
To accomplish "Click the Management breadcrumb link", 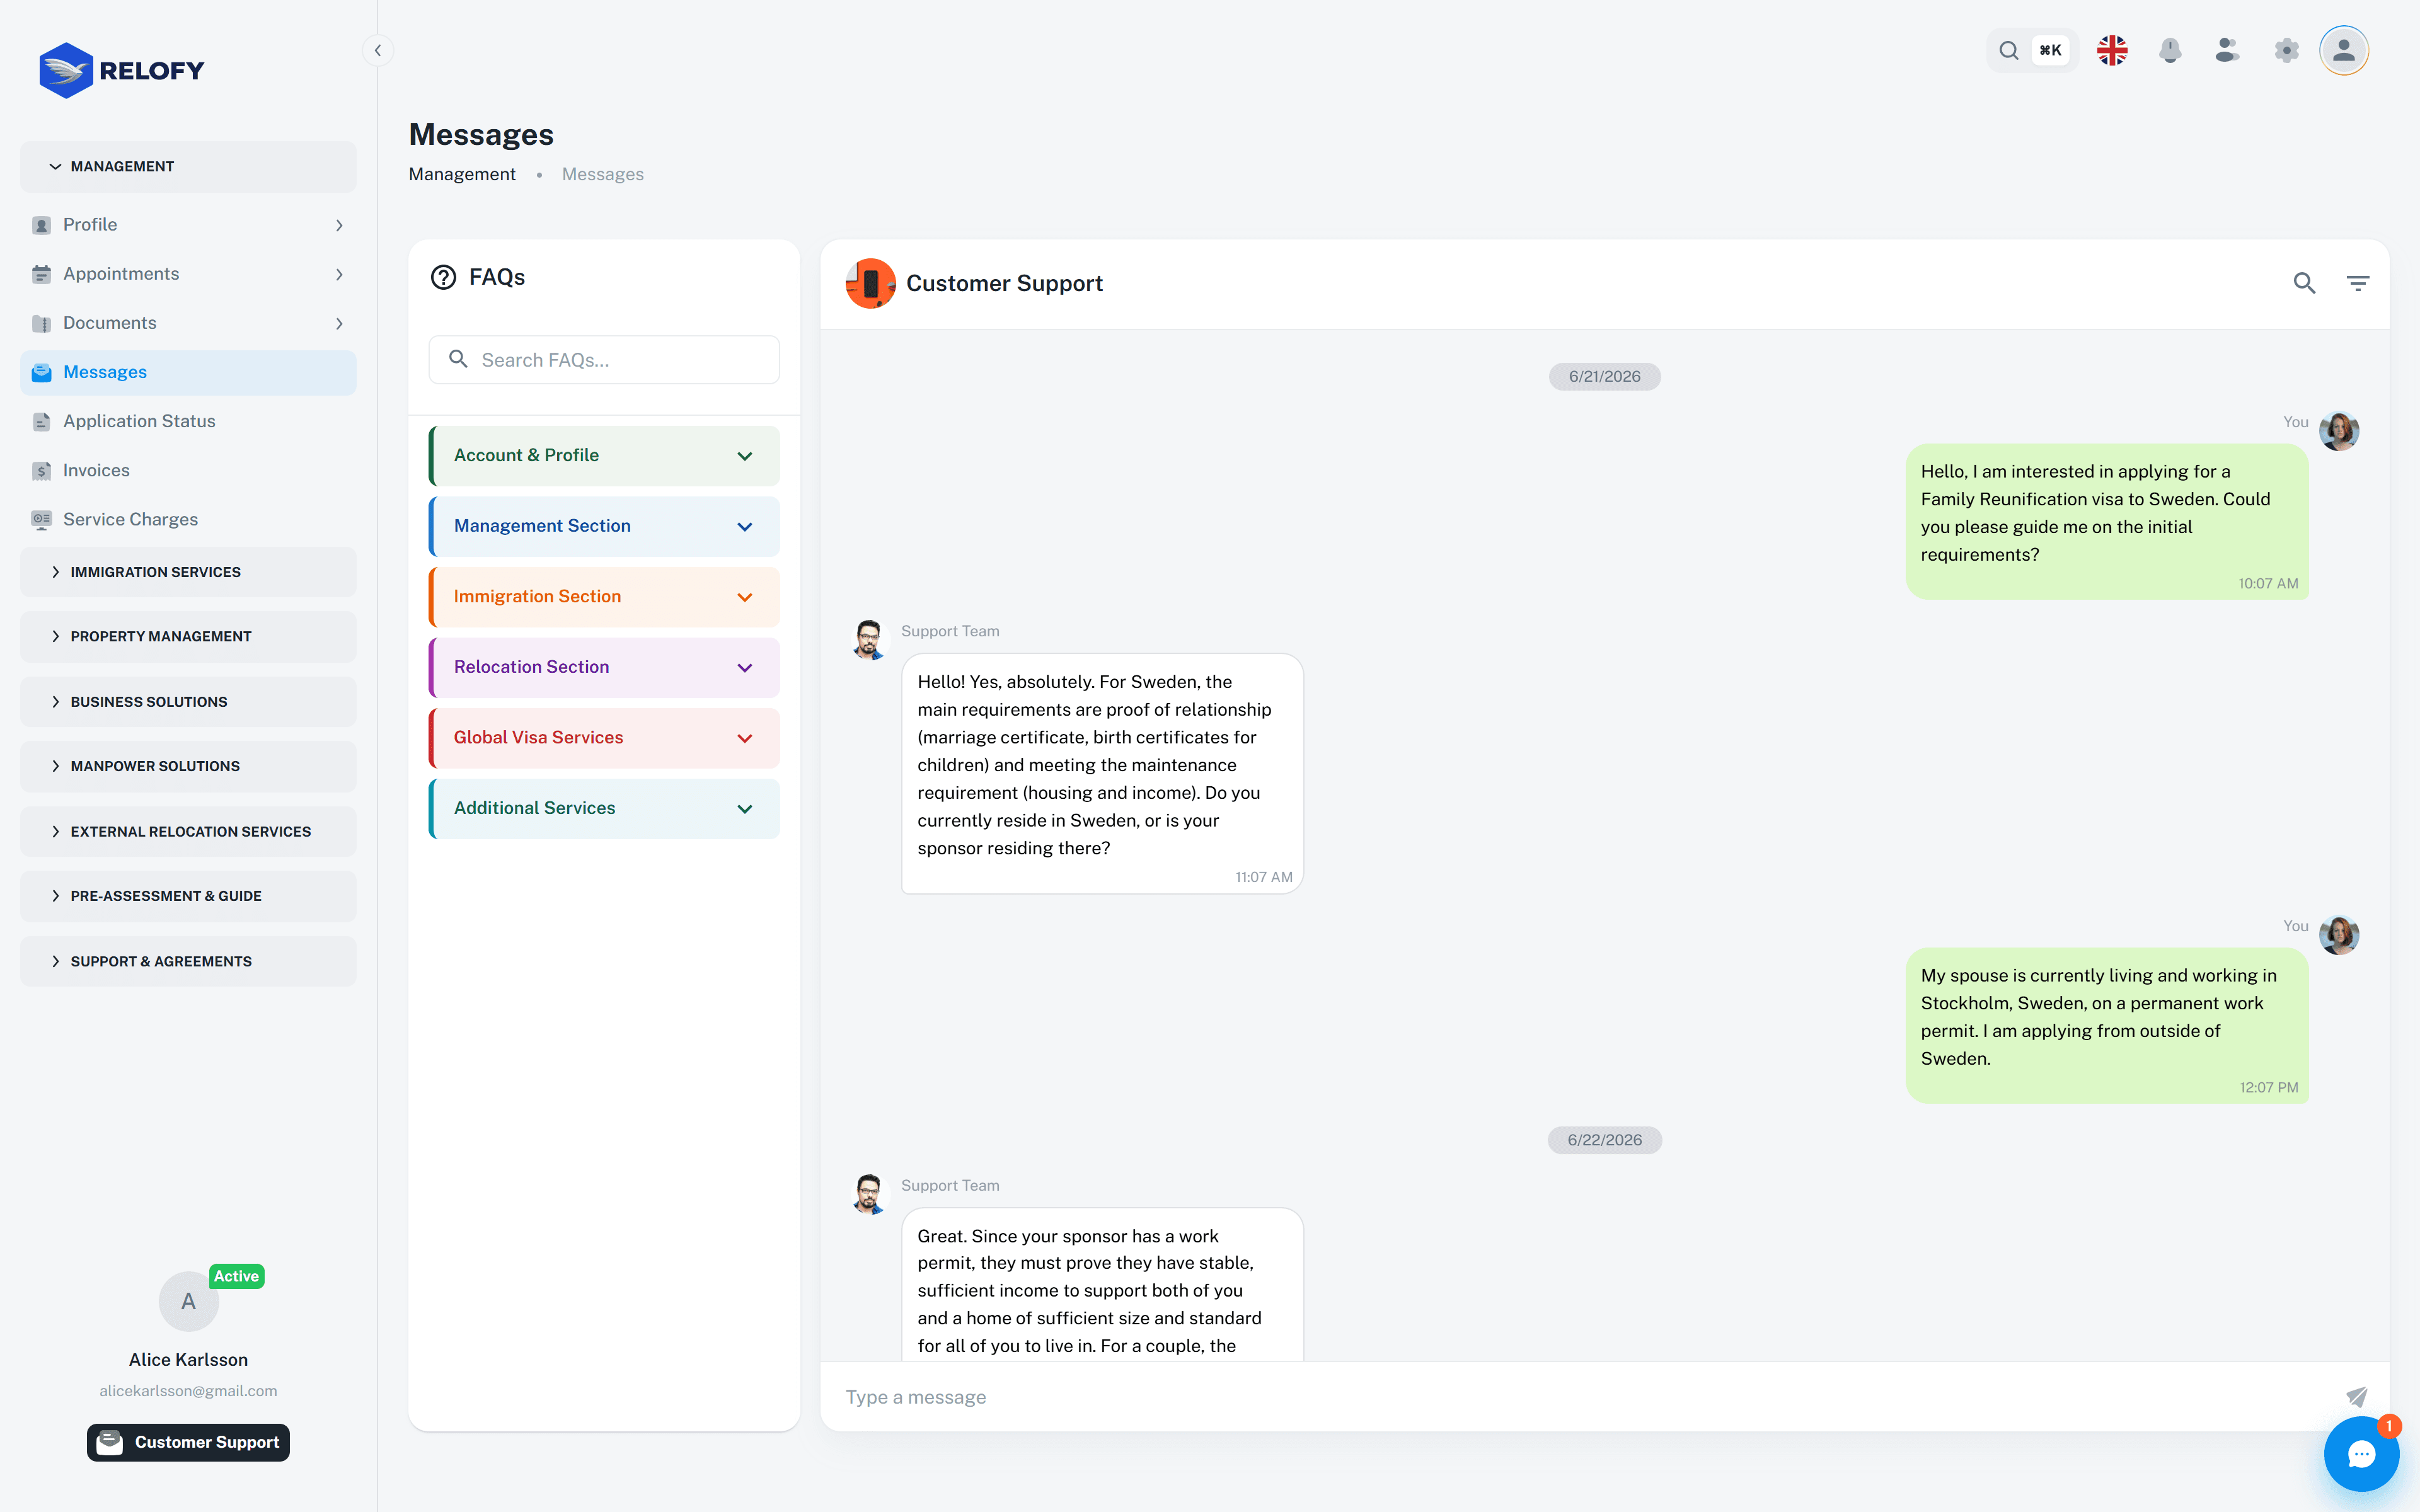I will pos(462,174).
